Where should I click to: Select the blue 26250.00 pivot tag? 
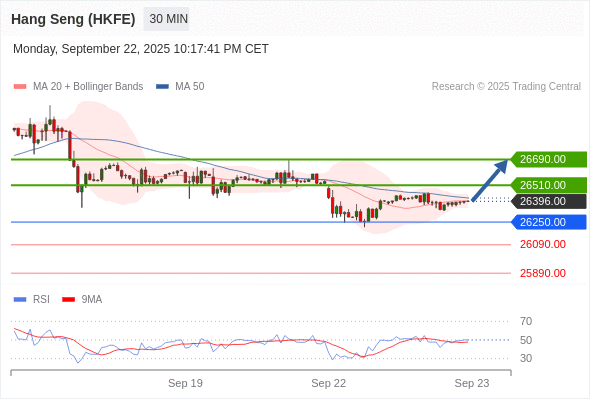pyautogui.click(x=549, y=222)
